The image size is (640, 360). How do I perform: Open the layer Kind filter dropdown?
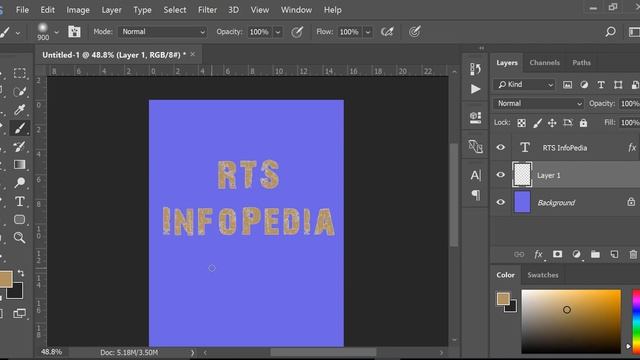525,84
